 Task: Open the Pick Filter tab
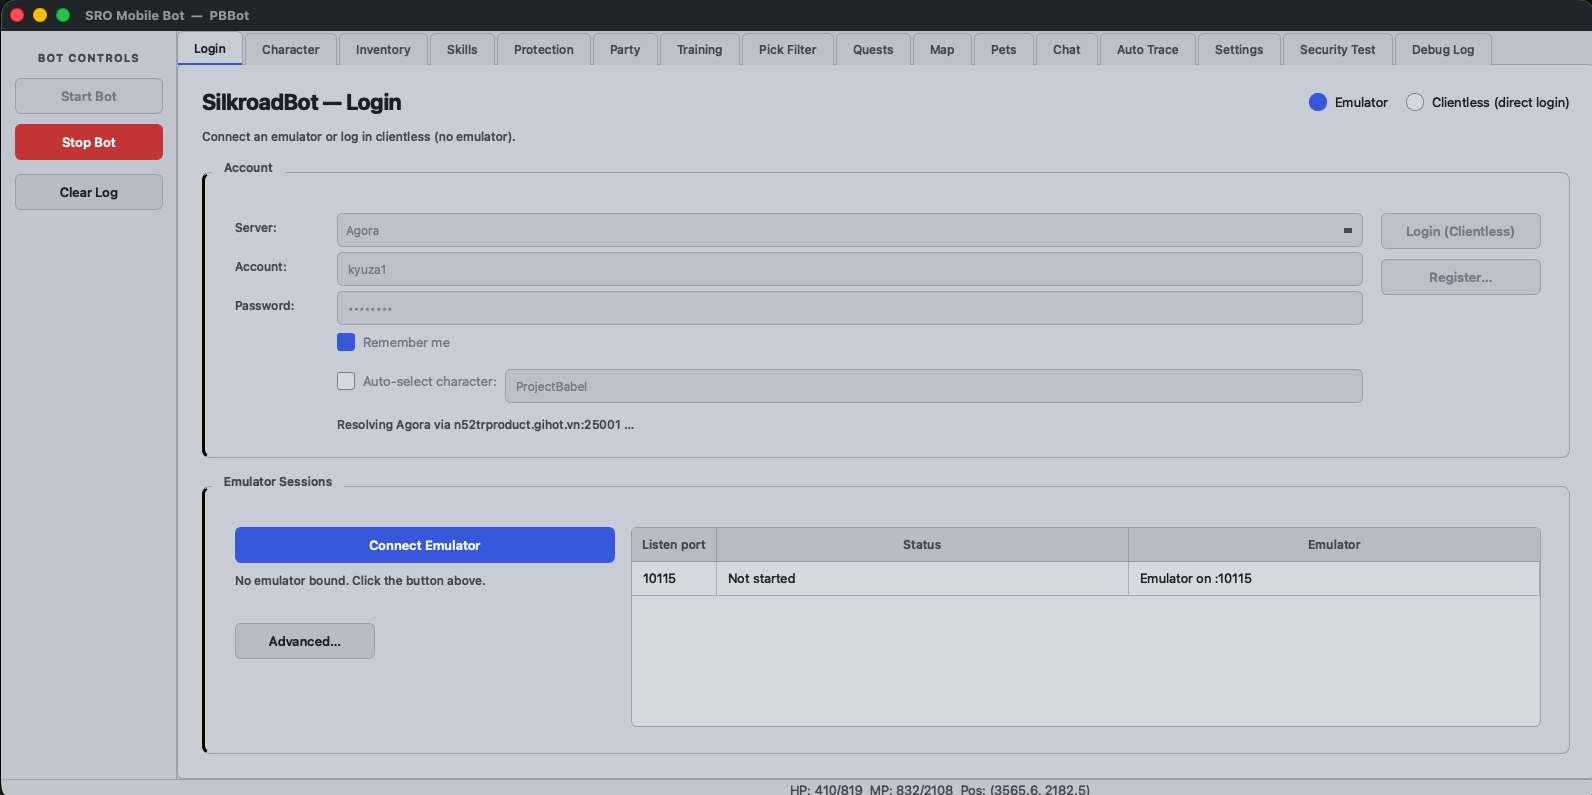tap(788, 49)
